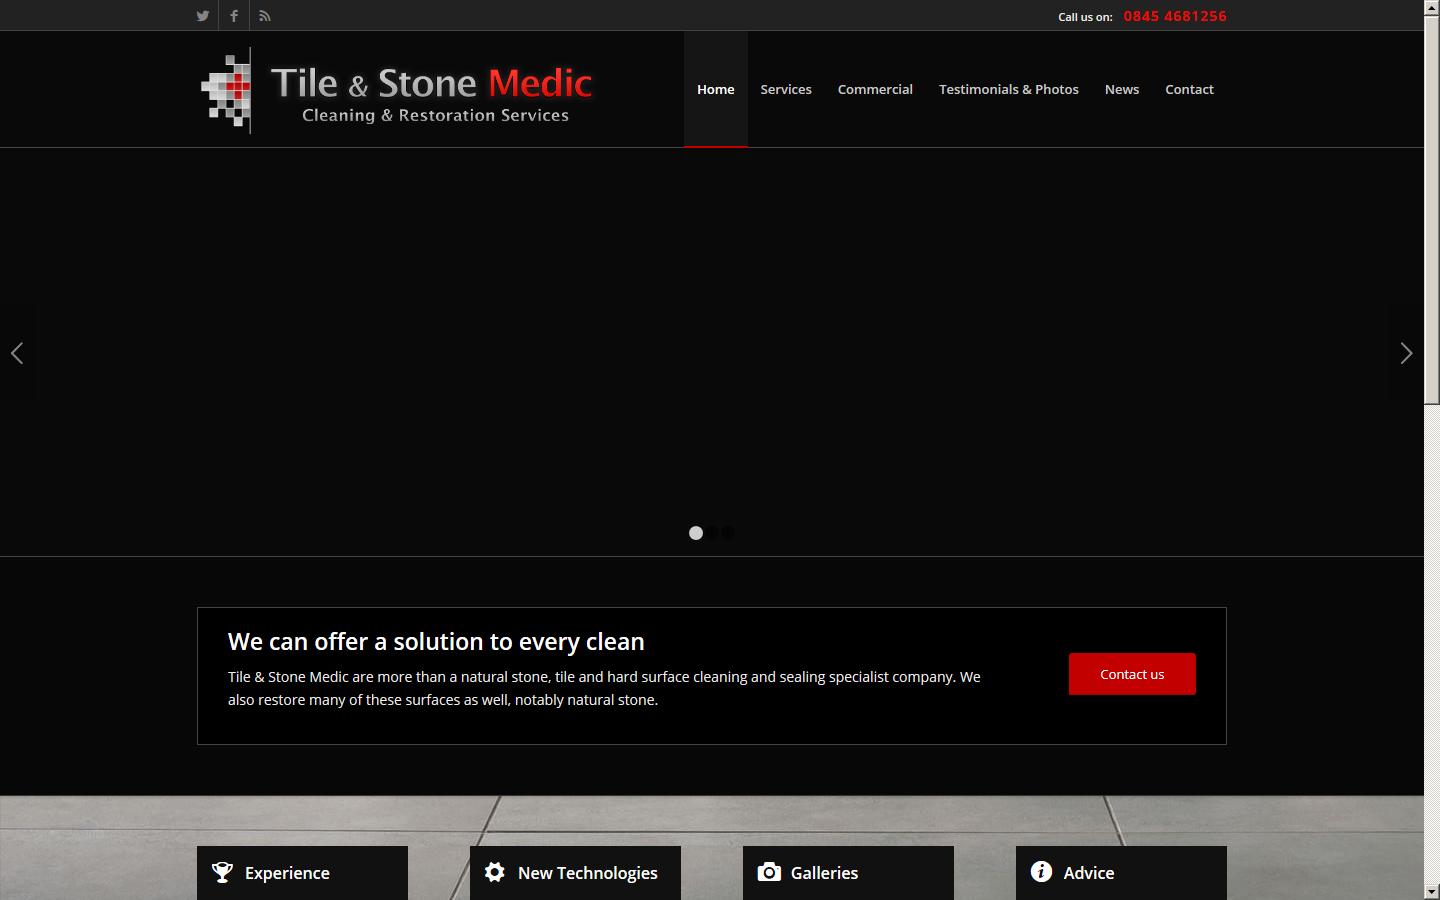The height and width of the screenshot is (900, 1440).
Task: Call the 0845 4681256 phone number link
Action: [1175, 16]
